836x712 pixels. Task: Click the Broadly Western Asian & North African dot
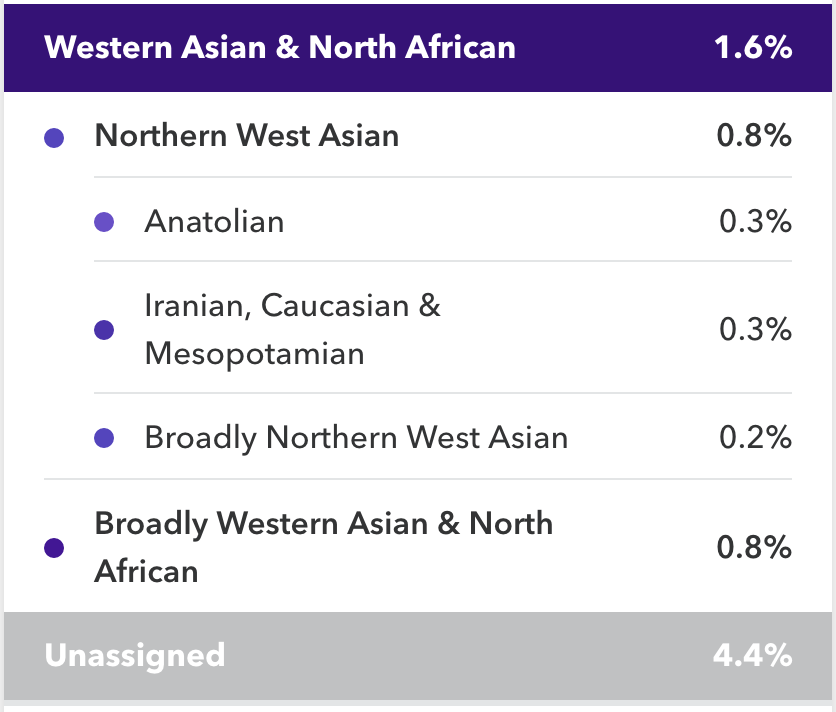coord(54,548)
